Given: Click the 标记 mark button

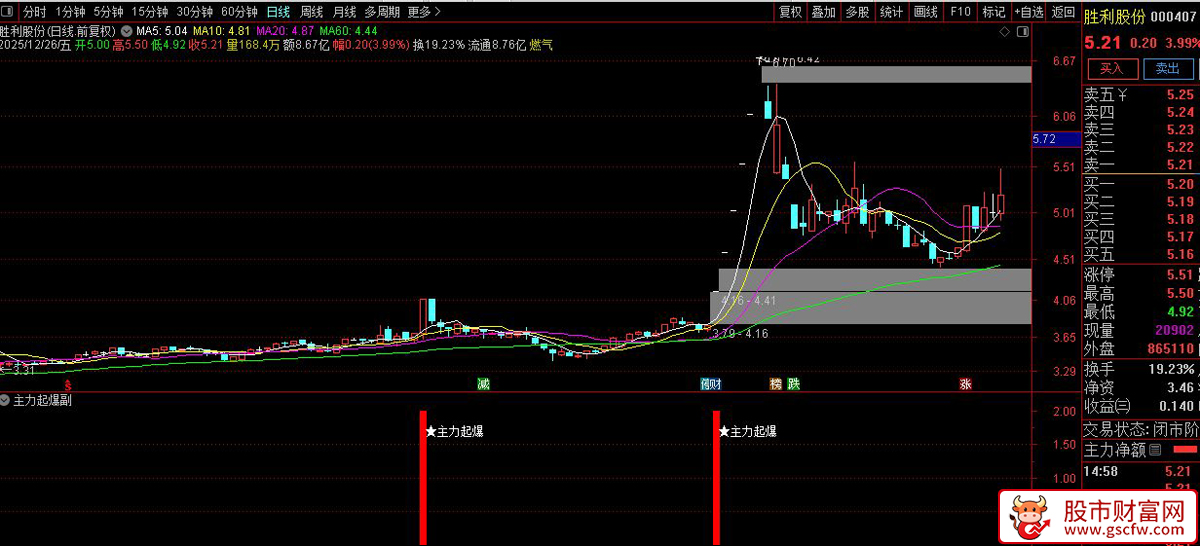Looking at the screenshot, I should [x=994, y=12].
